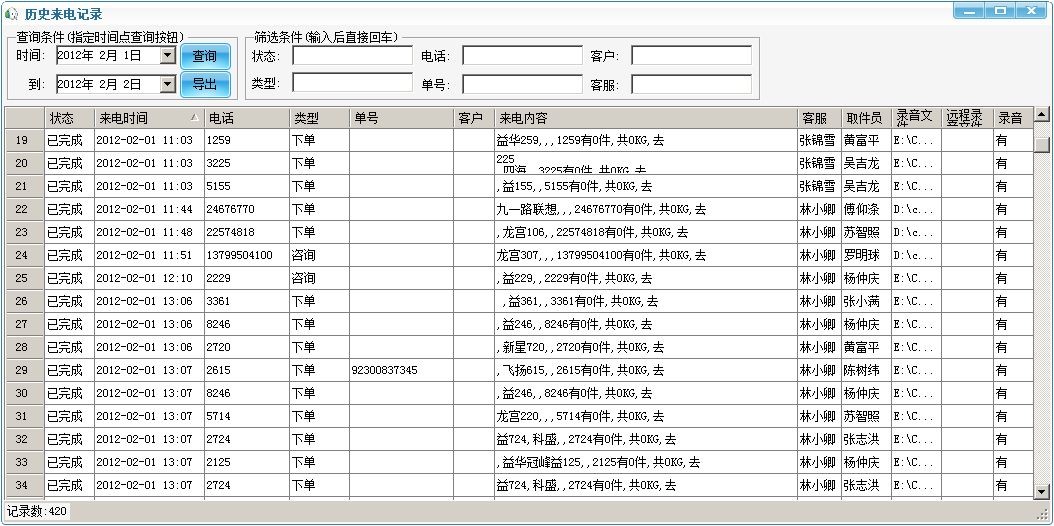Click content cell ,飞扬615,,2615有0件
The width and height of the screenshot is (1054, 526).
646,370
